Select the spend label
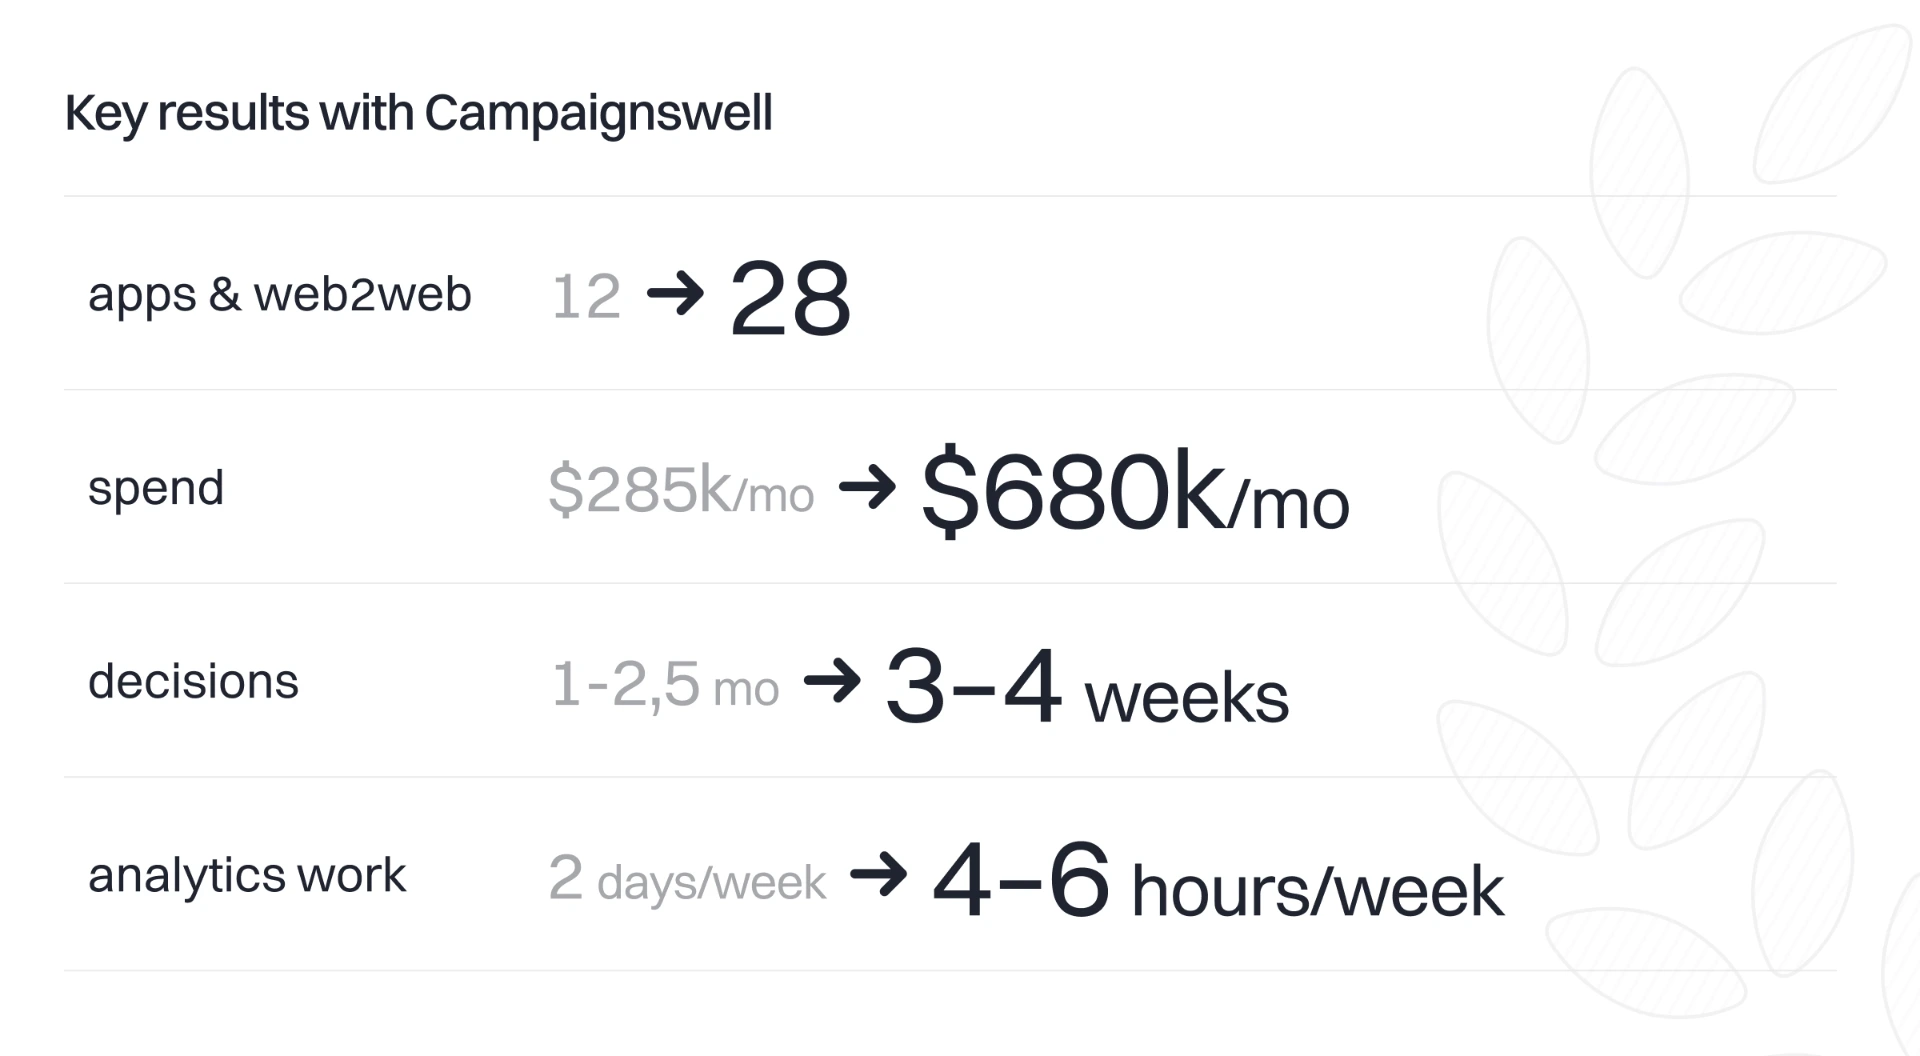The width and height of the screenshot is (1920, 1056). coord(156,489)
